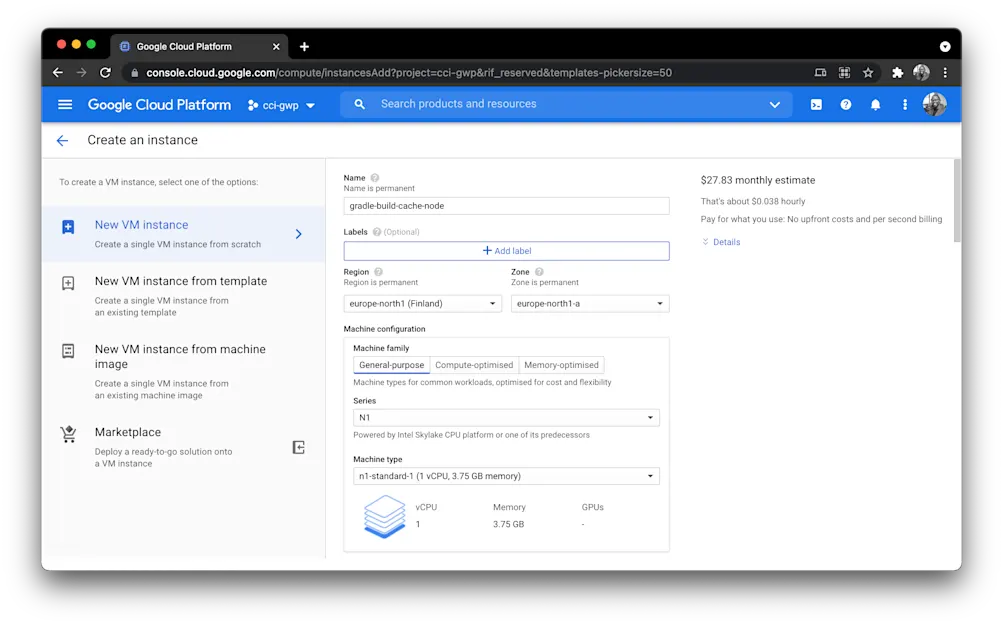Switch to the Memory-optimised machine family tab

coord(560,364)
